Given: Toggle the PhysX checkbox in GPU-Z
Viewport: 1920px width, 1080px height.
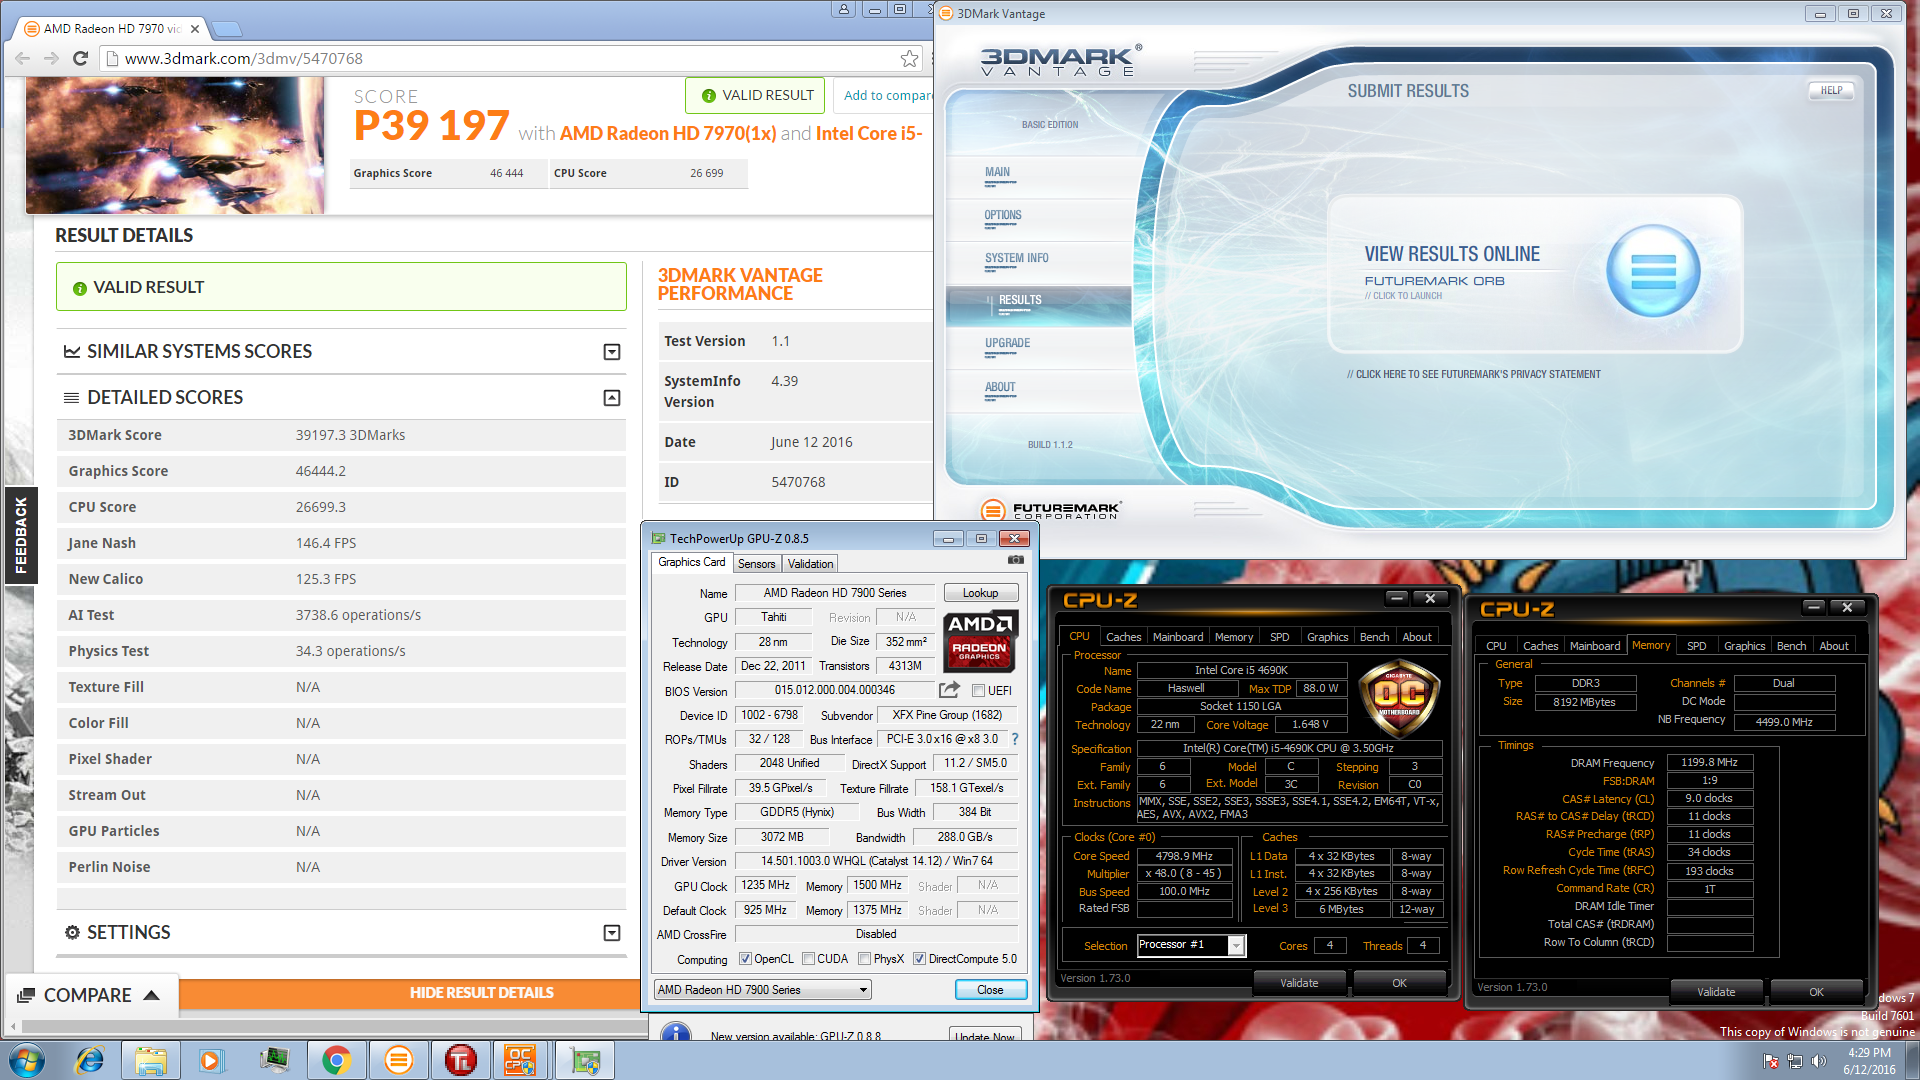Looking at the screenshot, I should click(864, 959).
